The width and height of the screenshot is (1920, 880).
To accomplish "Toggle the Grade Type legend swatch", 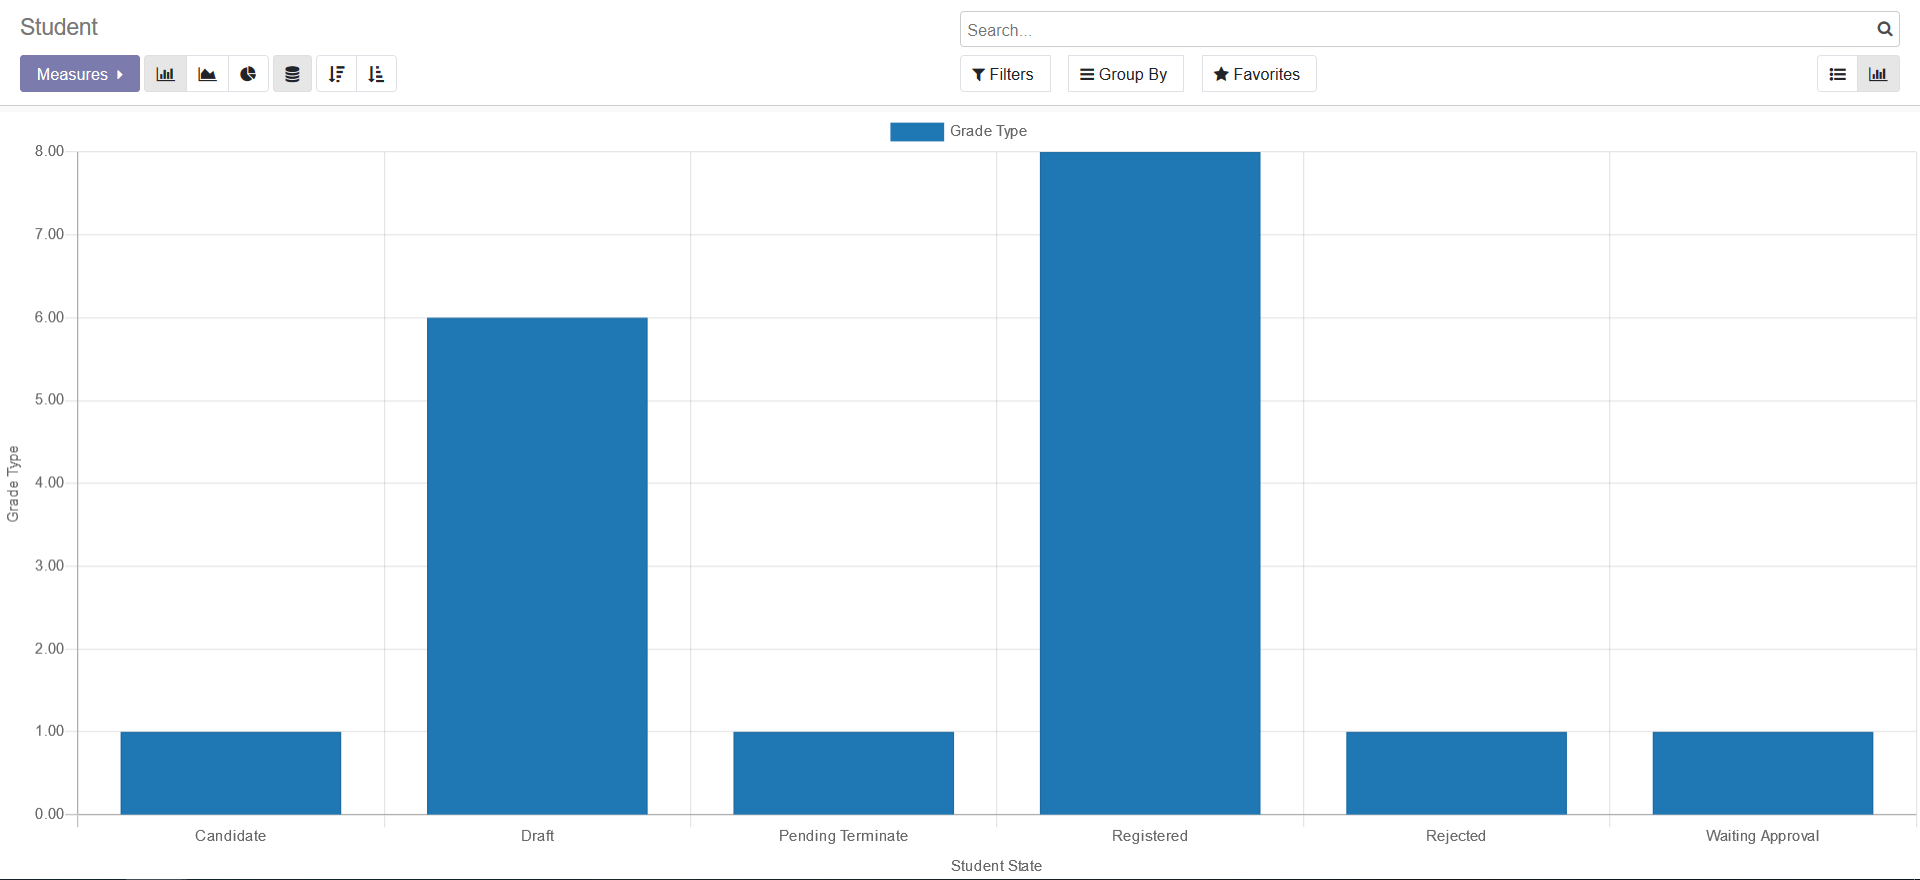I will point(916,131).
